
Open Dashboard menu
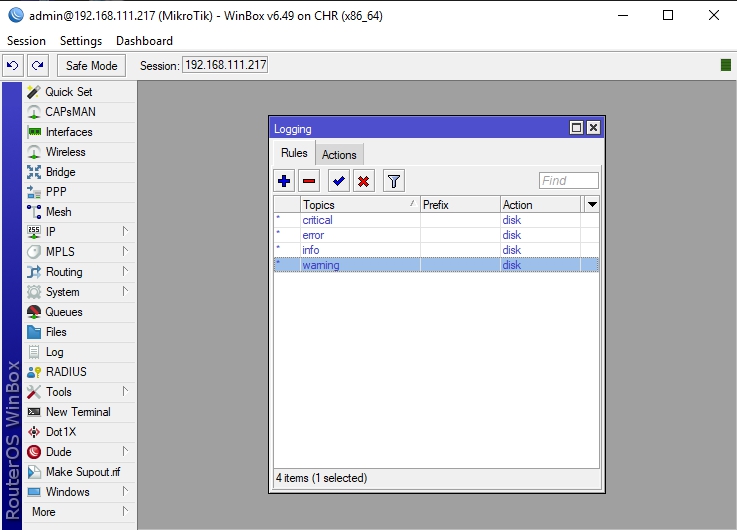[x=144, y=41]
